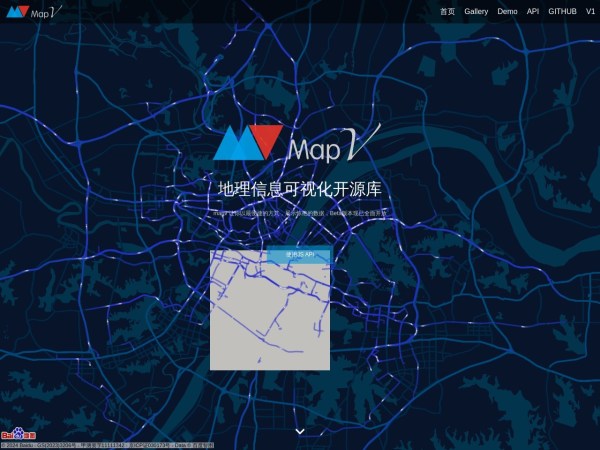The width and height of the screenshot is (600, 450).
Task: Open the Demo navigation link
Action: pos(507,11)
